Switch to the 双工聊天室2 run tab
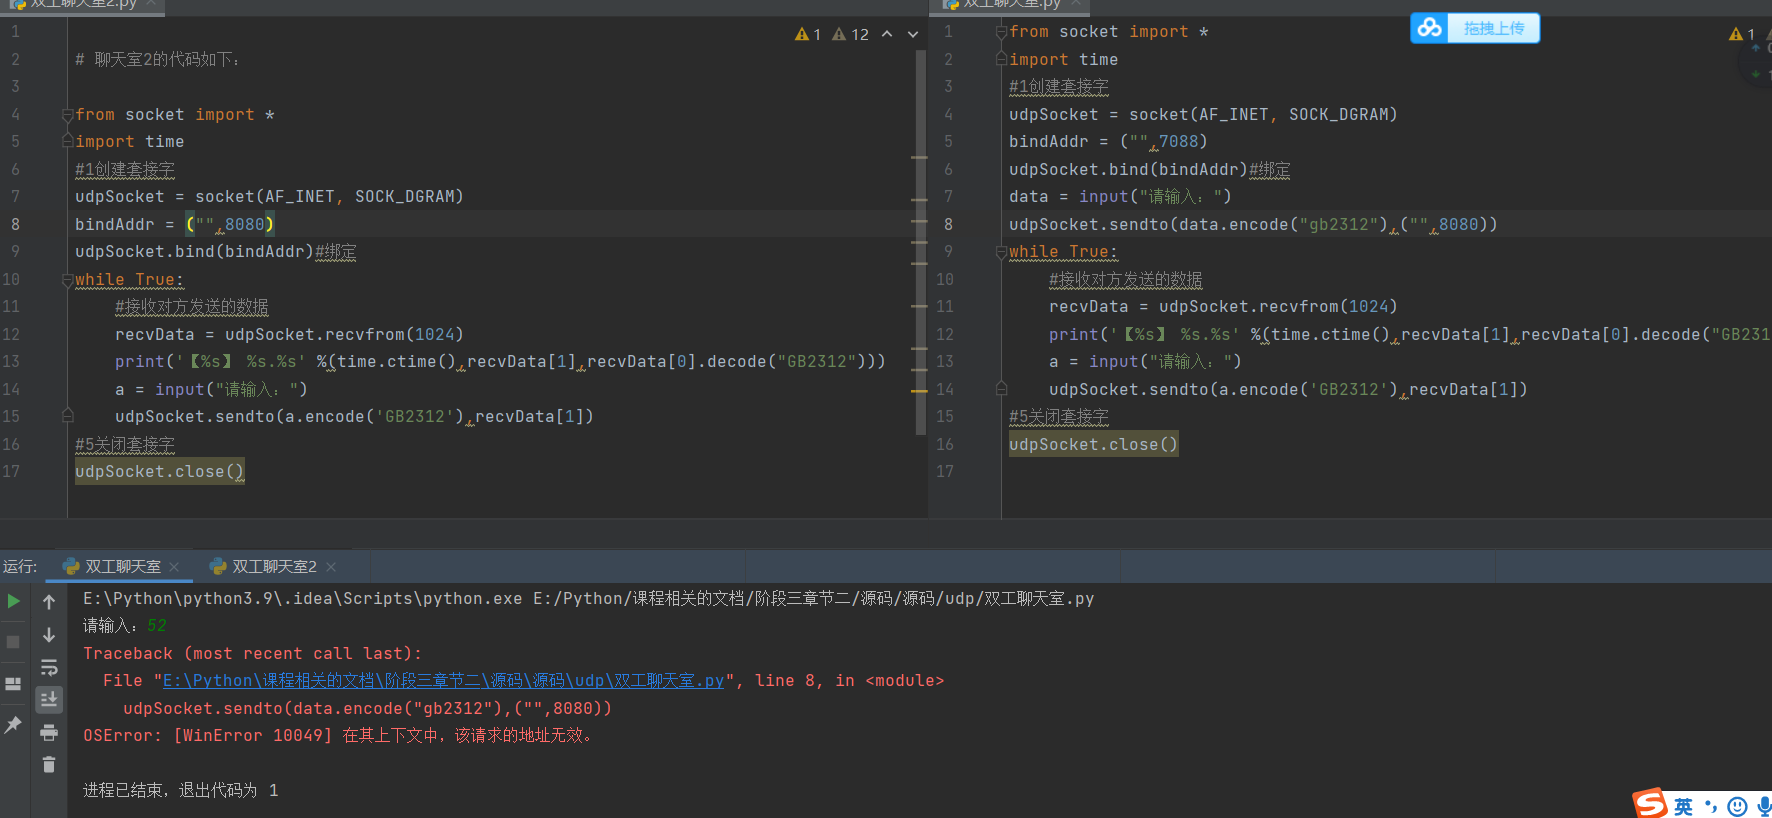The width and height of the screenshot is (1772, 818). [x=274, y=567]
